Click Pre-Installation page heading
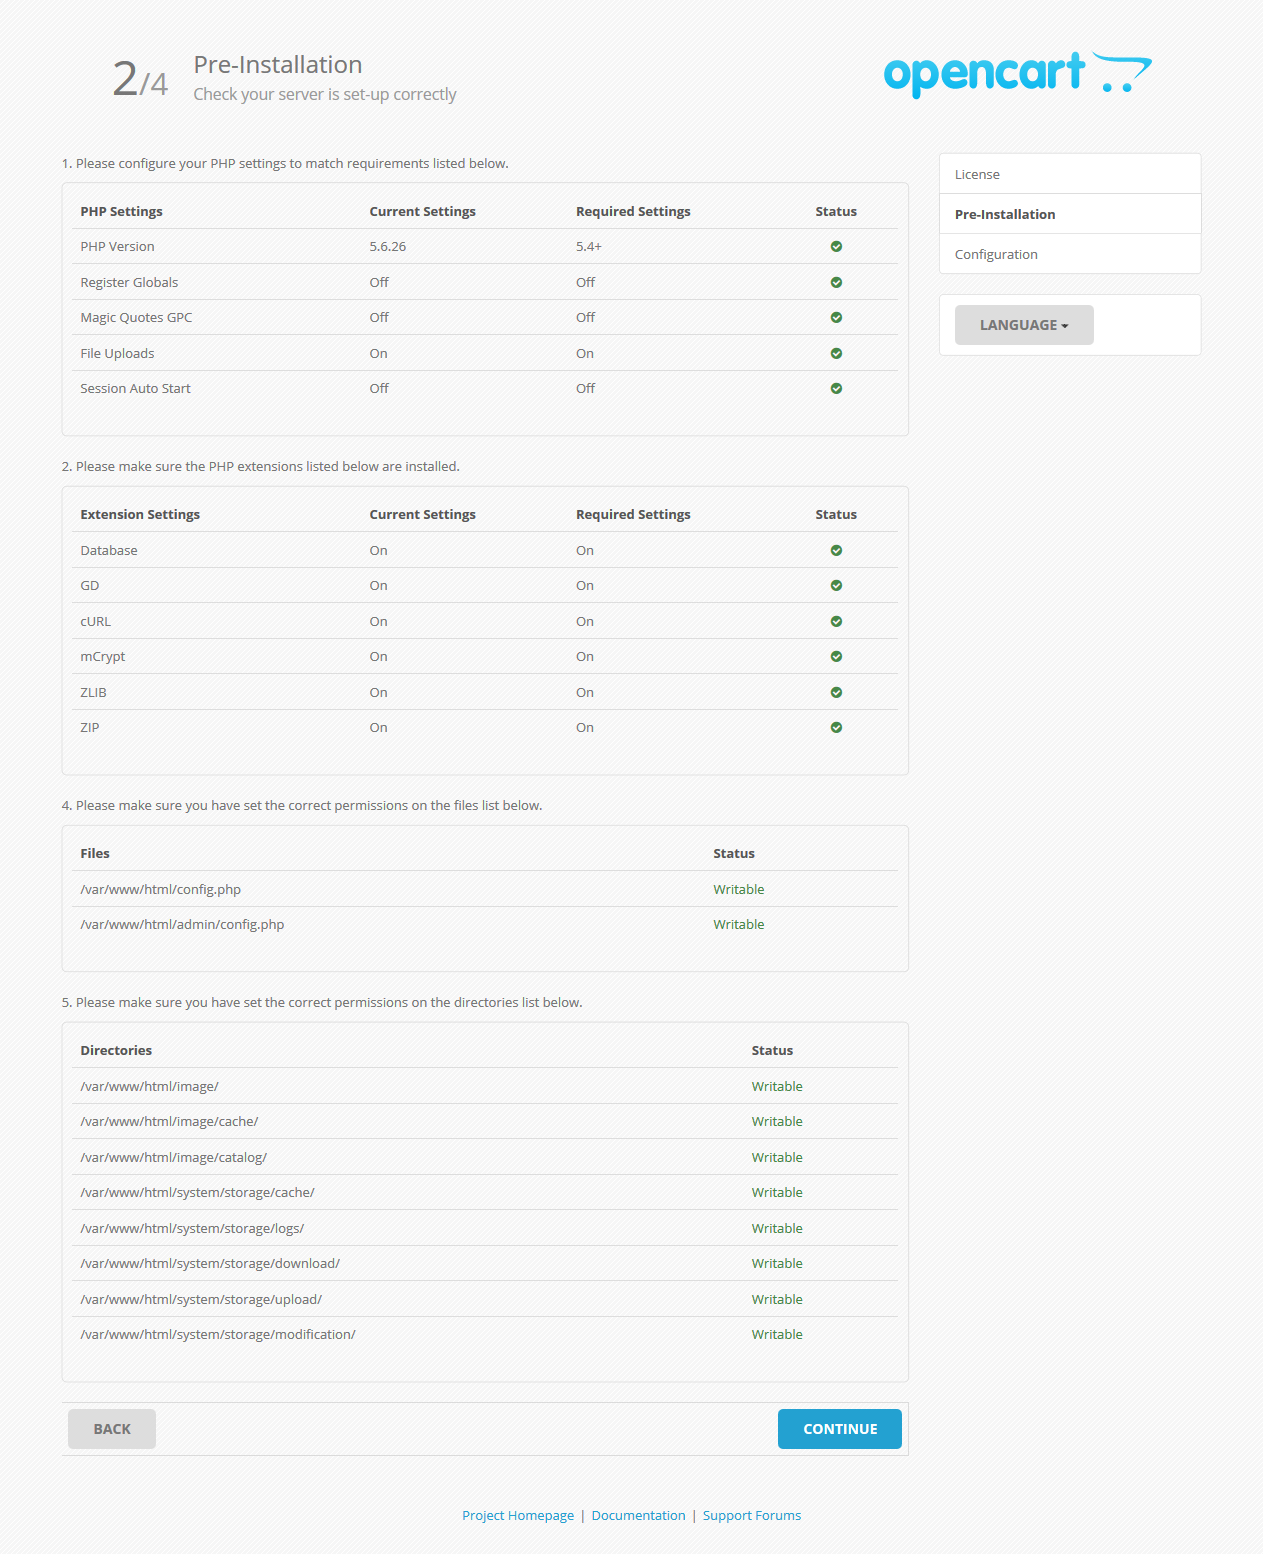This screenshot has width=1263, height=1554. point(278,65)
